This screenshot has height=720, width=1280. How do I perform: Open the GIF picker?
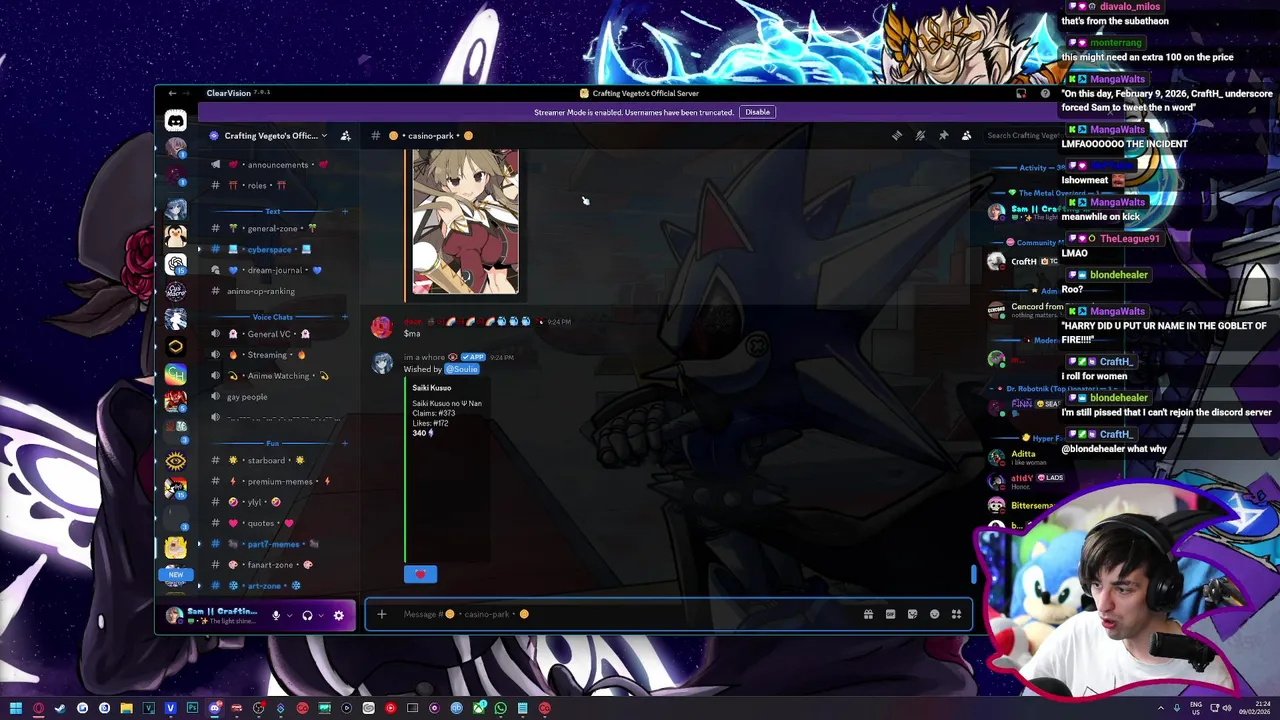(890, 614)
